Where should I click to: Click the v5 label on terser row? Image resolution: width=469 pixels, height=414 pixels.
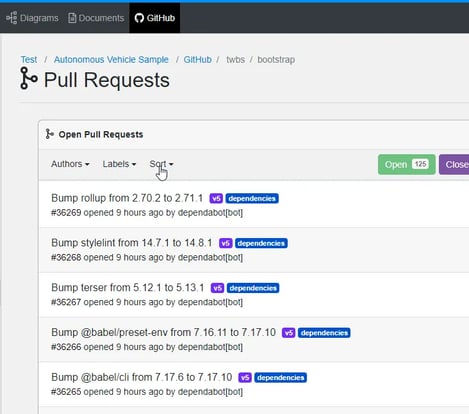[217, 288]
